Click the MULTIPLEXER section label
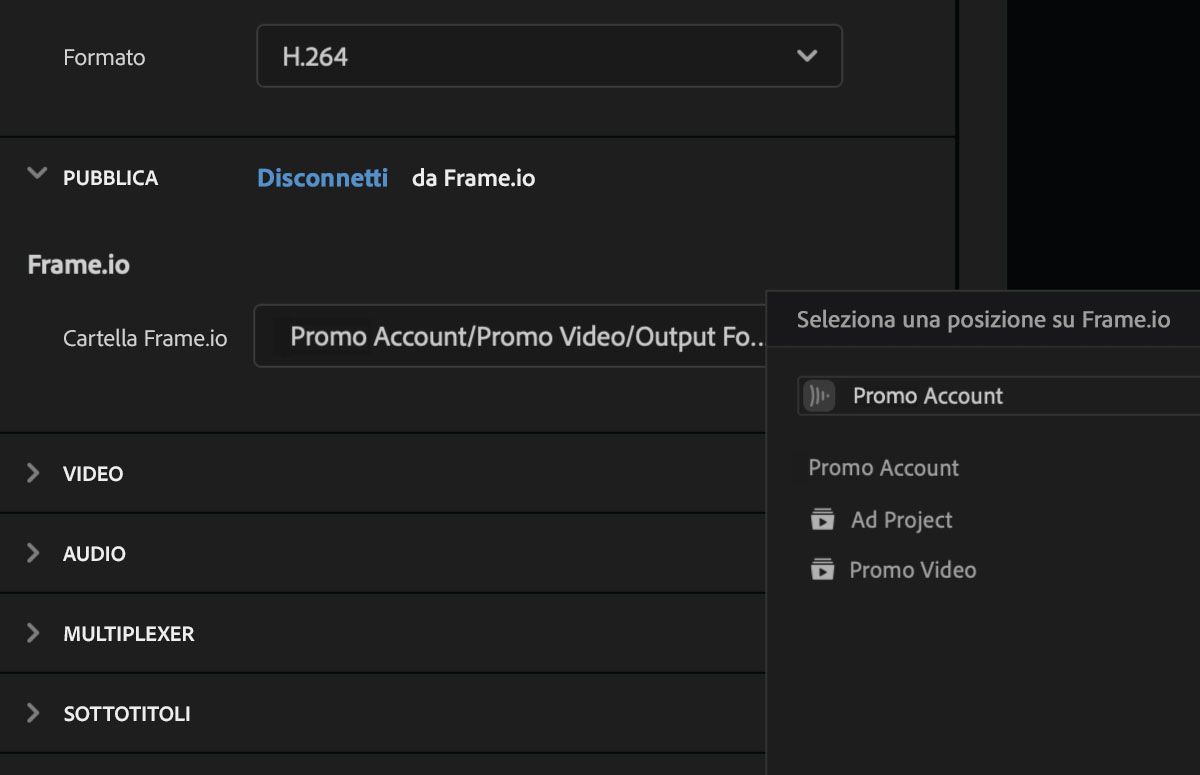 [128, 634]
